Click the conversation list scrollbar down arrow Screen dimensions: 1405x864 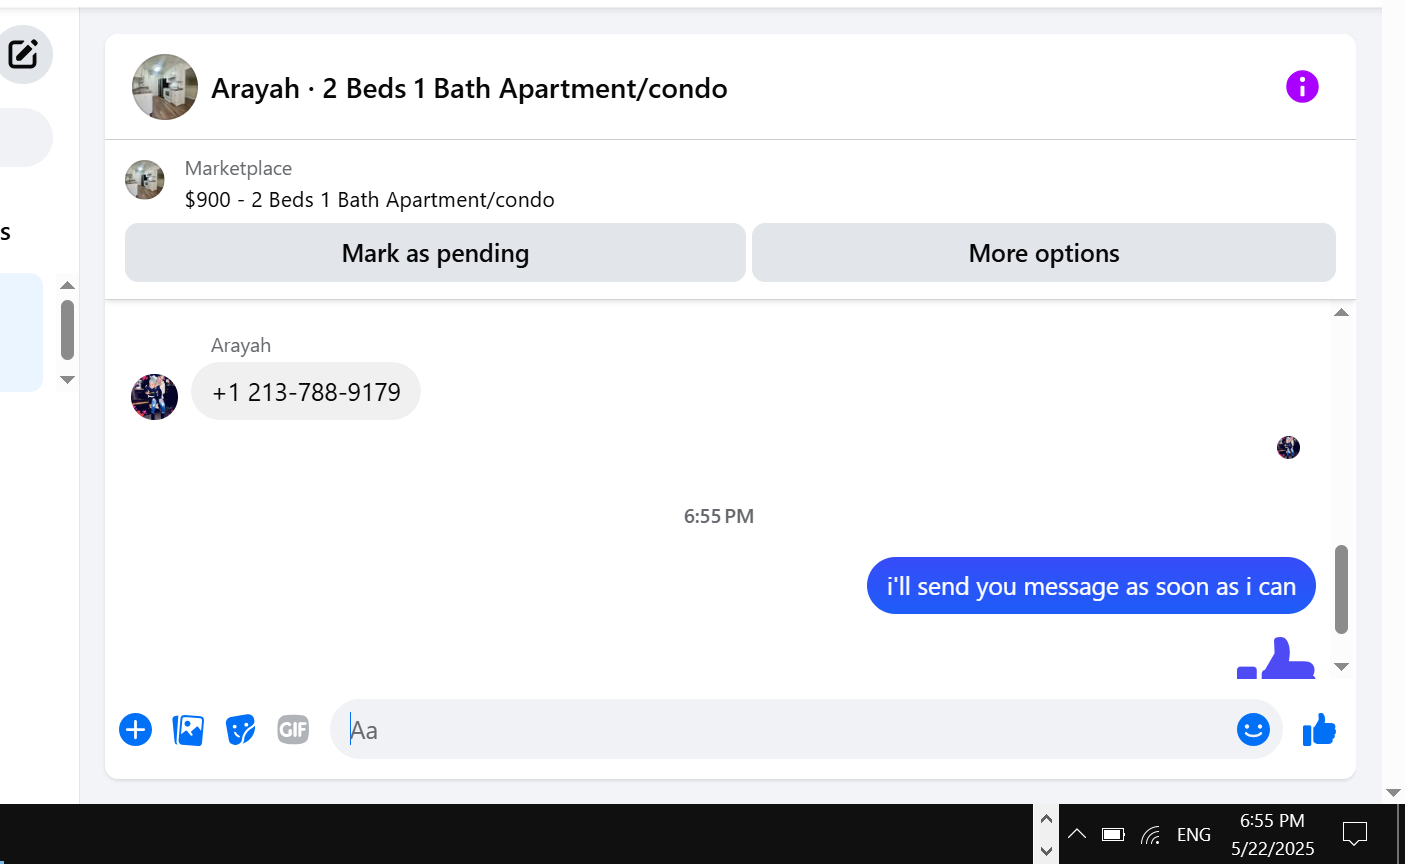(x=67, y=380)
